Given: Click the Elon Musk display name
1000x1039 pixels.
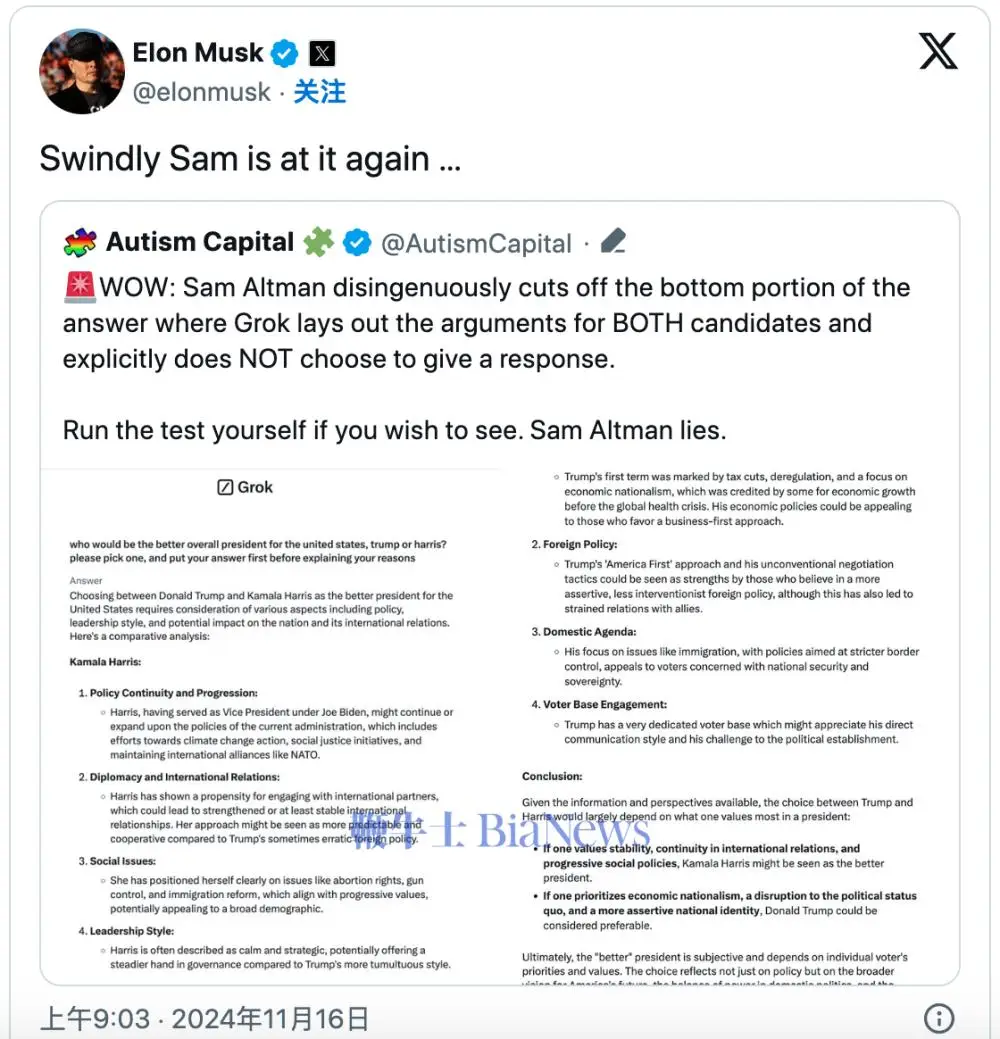Looking at the screenshot, I should click(198, 52).
